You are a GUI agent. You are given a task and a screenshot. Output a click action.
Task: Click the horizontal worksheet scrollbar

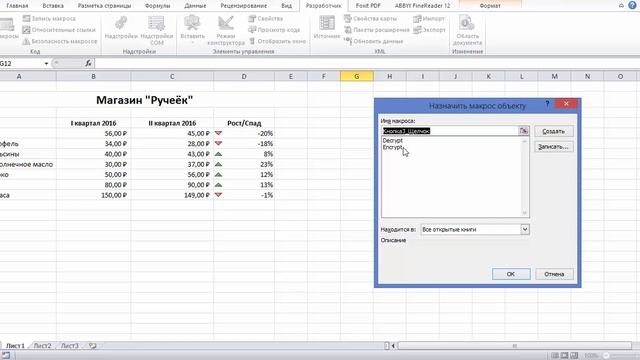[514, 346]
